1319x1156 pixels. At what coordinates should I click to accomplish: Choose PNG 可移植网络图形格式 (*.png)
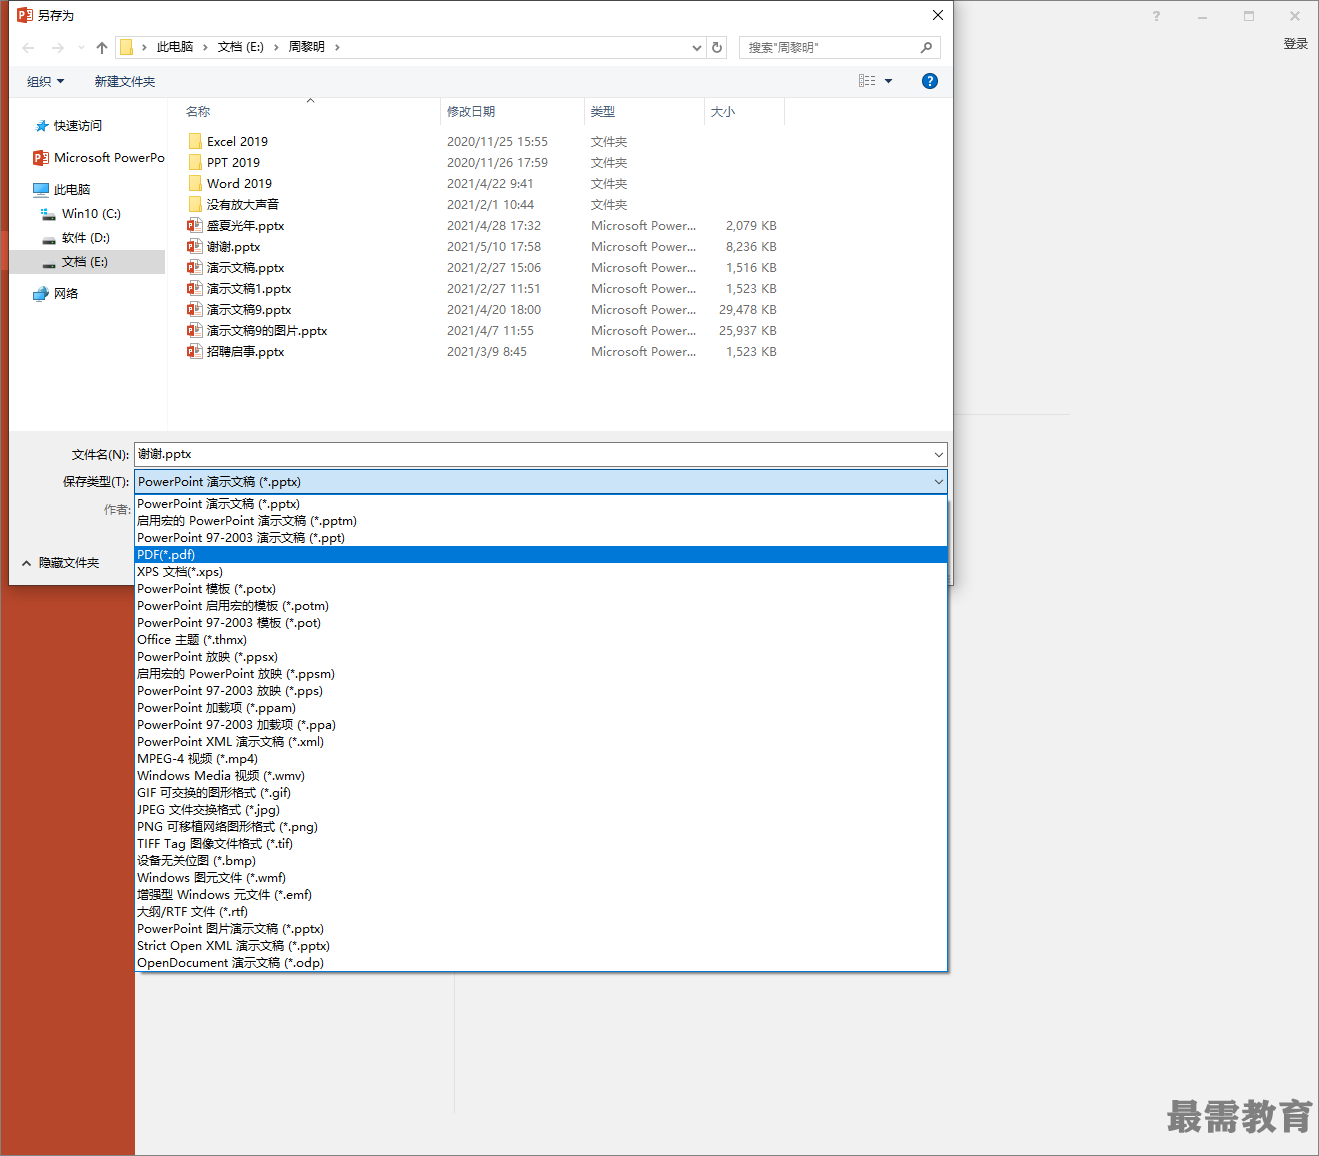click(541, 826)
